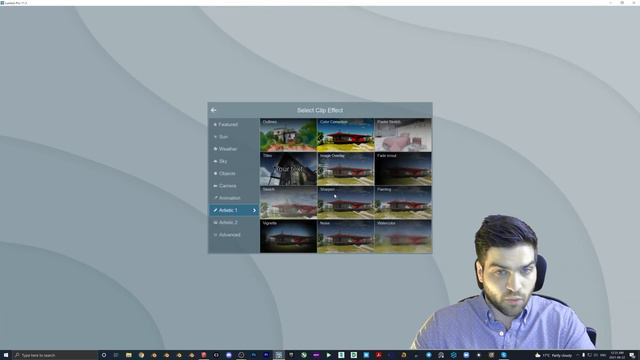This screenshot has width=640, height=360.
Task: Open the red Adobe Acrobat taskbar icon
Action: (379, 355)
